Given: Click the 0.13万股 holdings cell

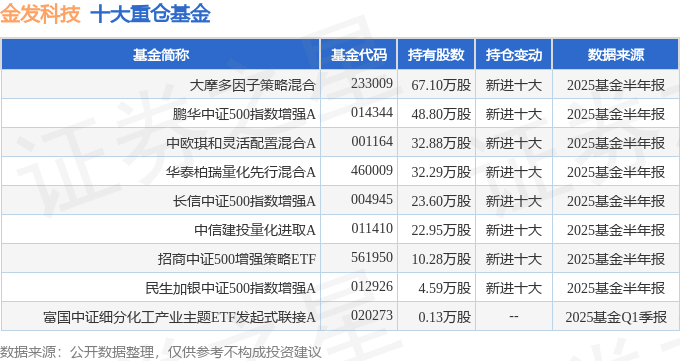Looking at the screenshot, I should coord(445,317).
